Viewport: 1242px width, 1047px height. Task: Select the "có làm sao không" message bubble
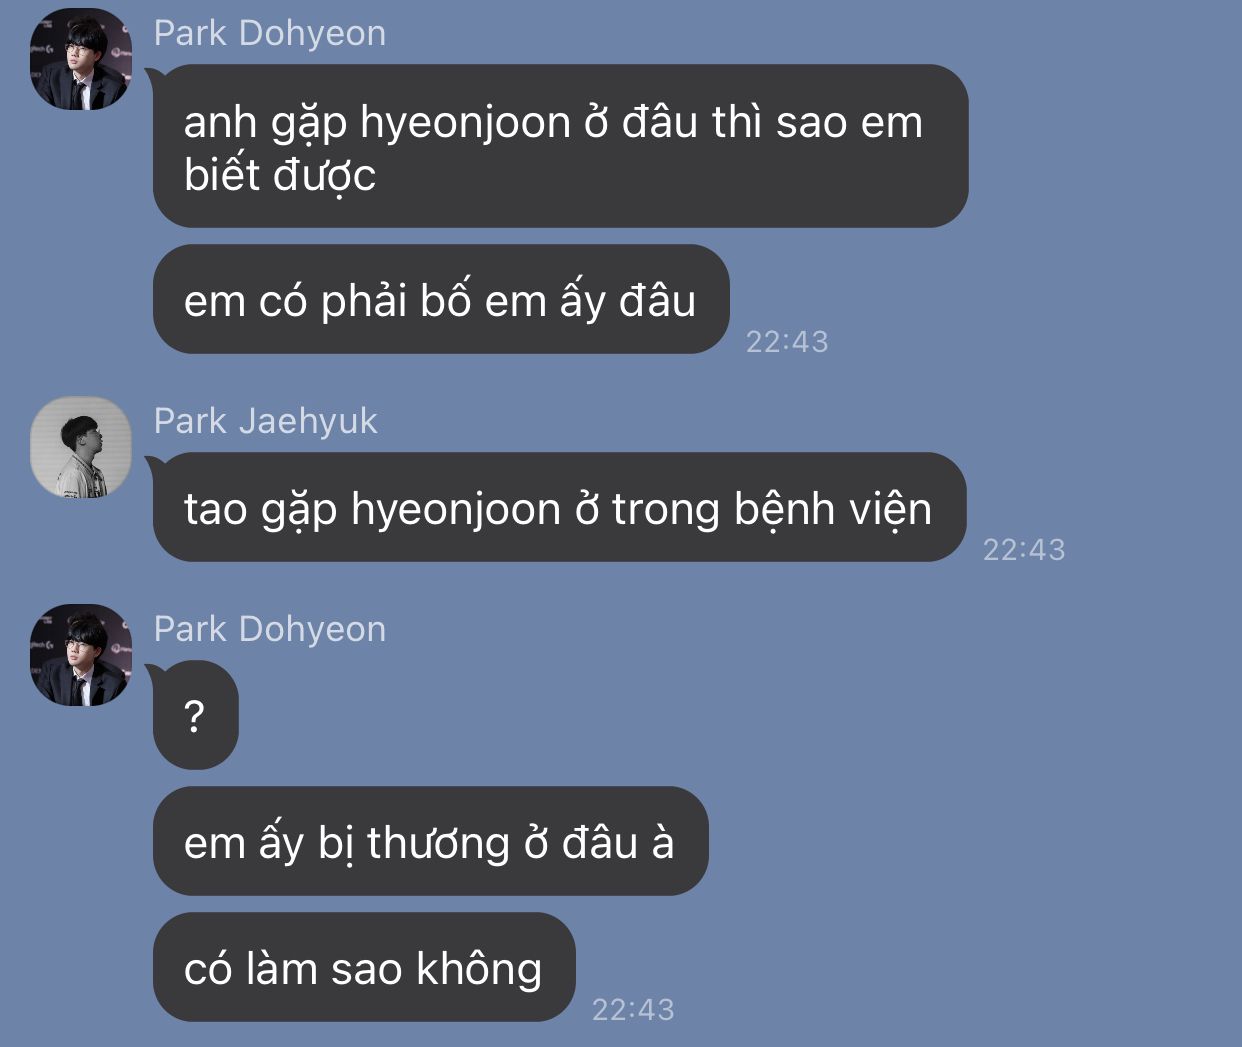(x=364, y=967)
